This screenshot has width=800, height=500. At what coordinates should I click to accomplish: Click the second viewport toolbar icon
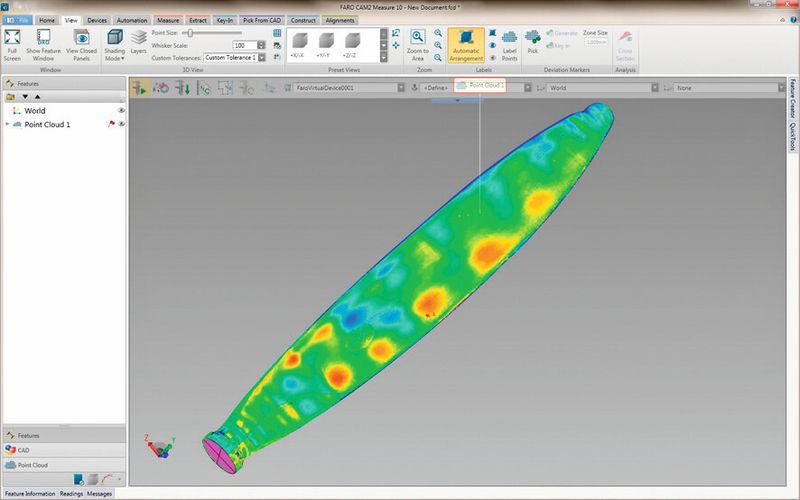pos(161,88)
